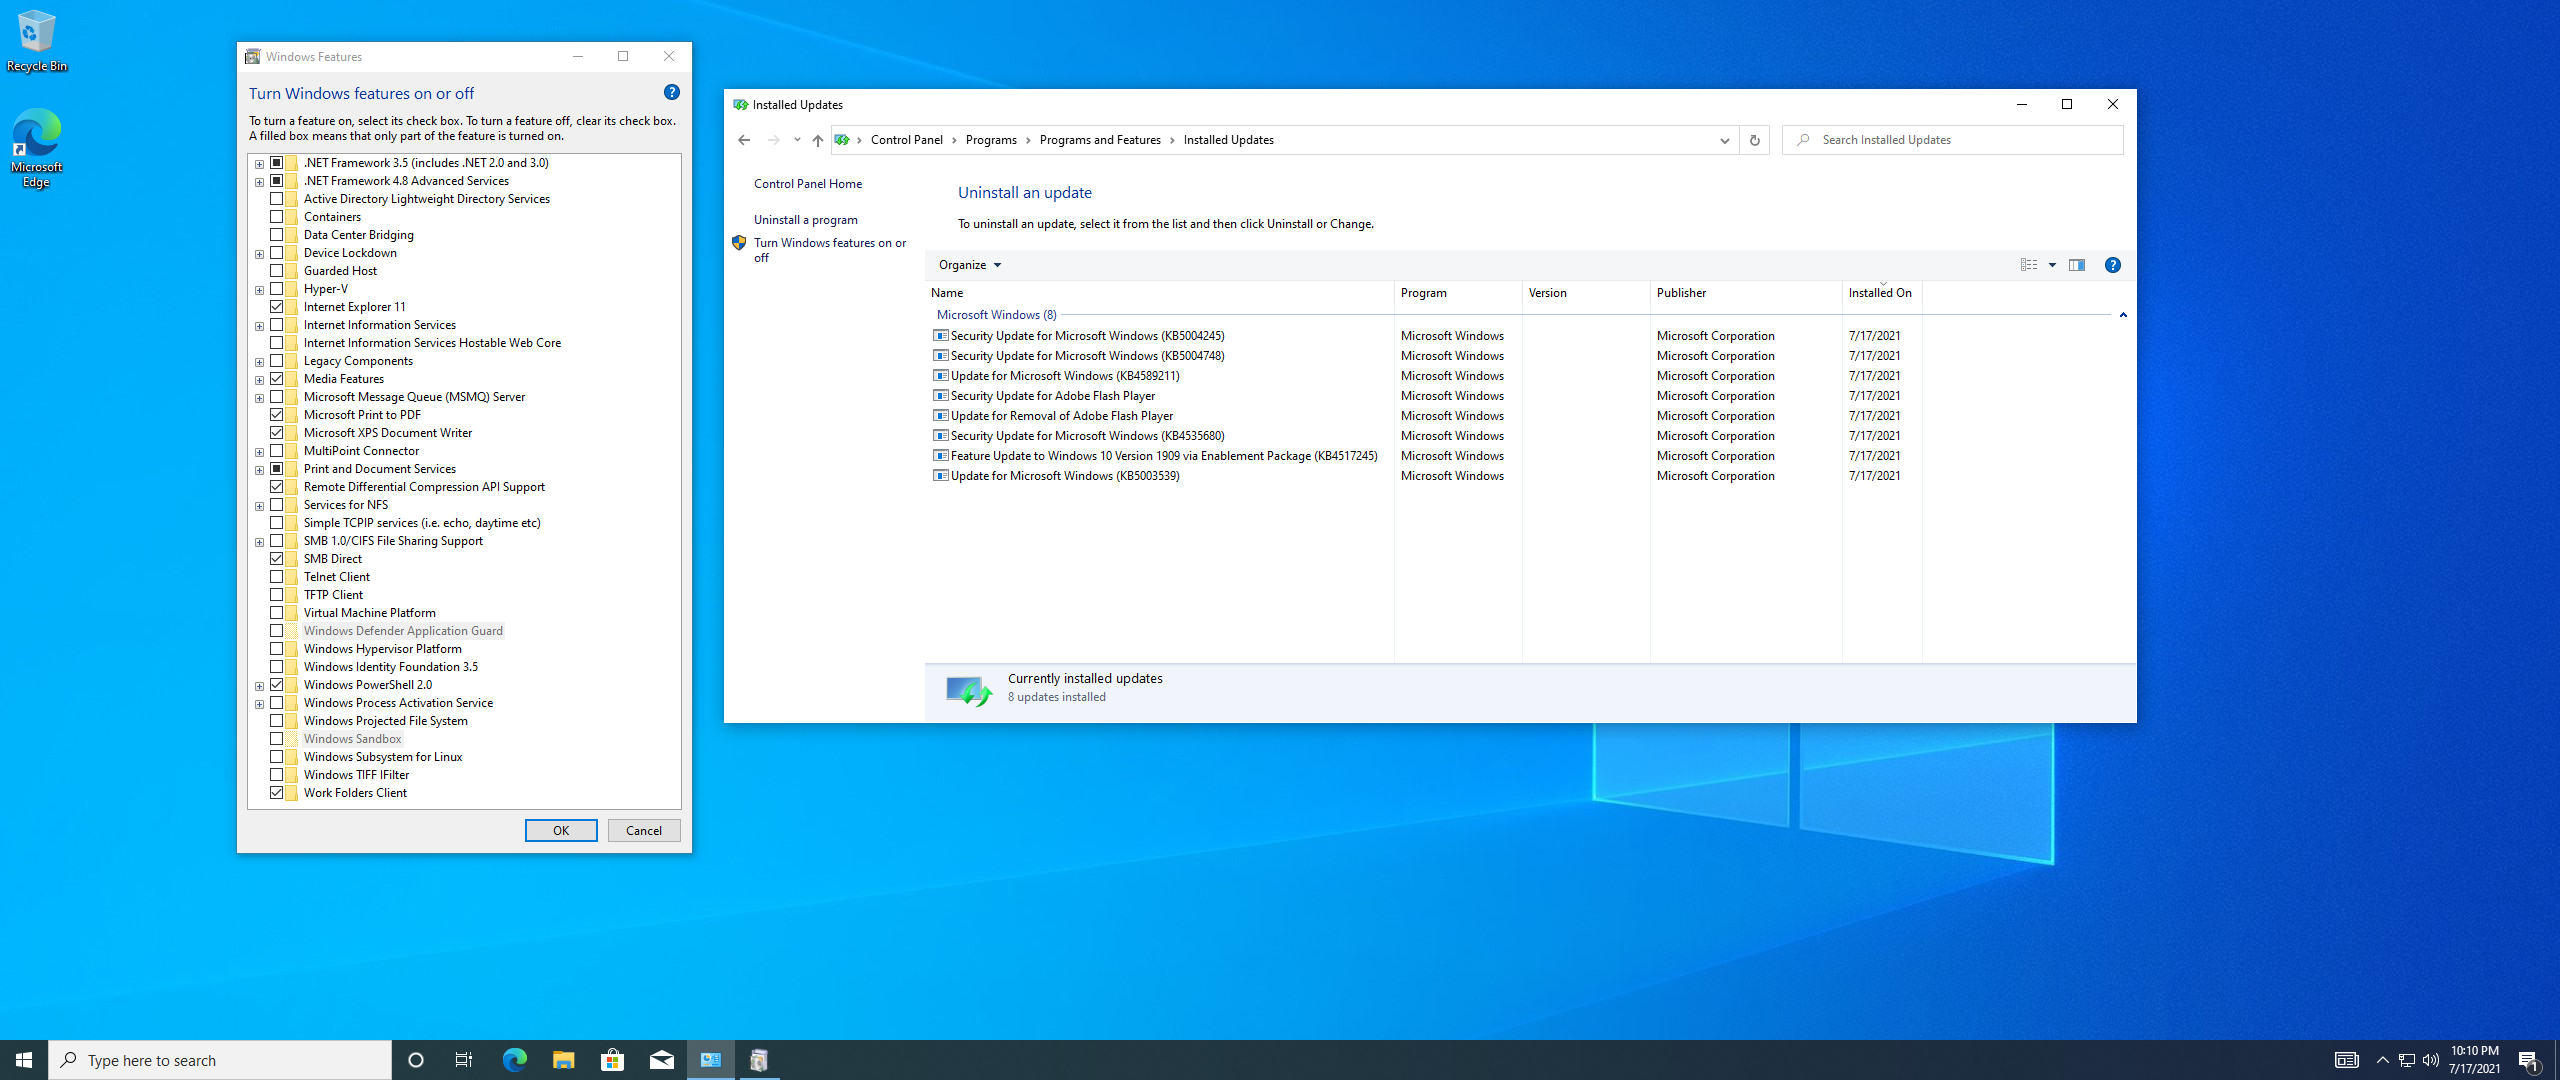Image resolution: width=2560 pixels, height=1080 pixels.
Task: Sort by Installed On column header
Action: (x=1882, y=293)
